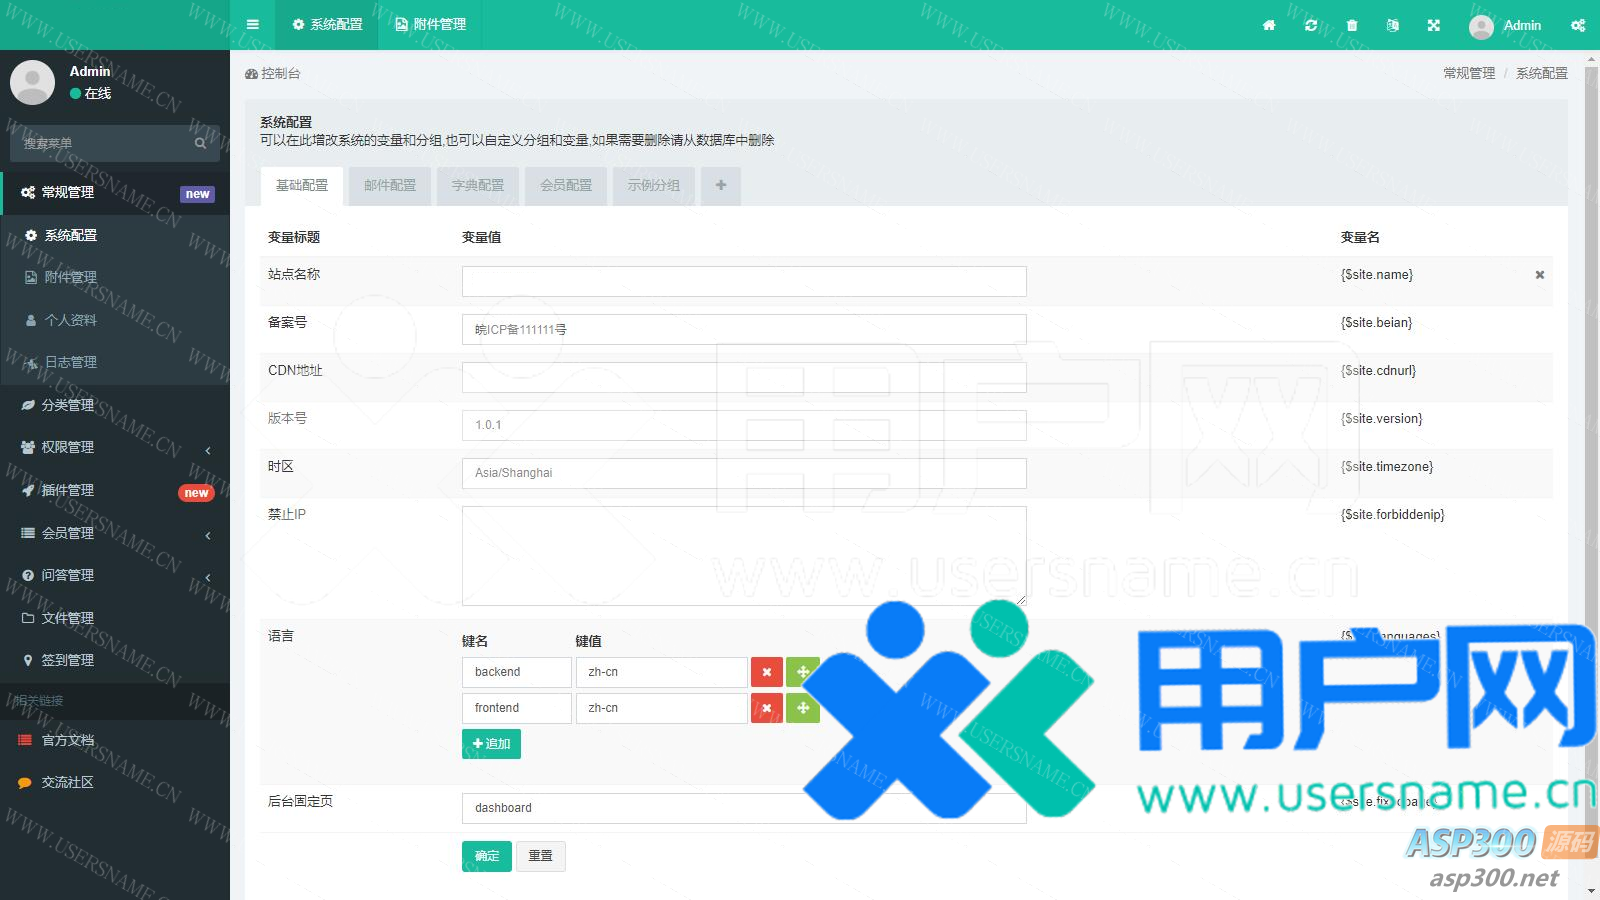Open 插件管理 in sidebar
This screenshot has width=1600, height=900.
[115, 490]
